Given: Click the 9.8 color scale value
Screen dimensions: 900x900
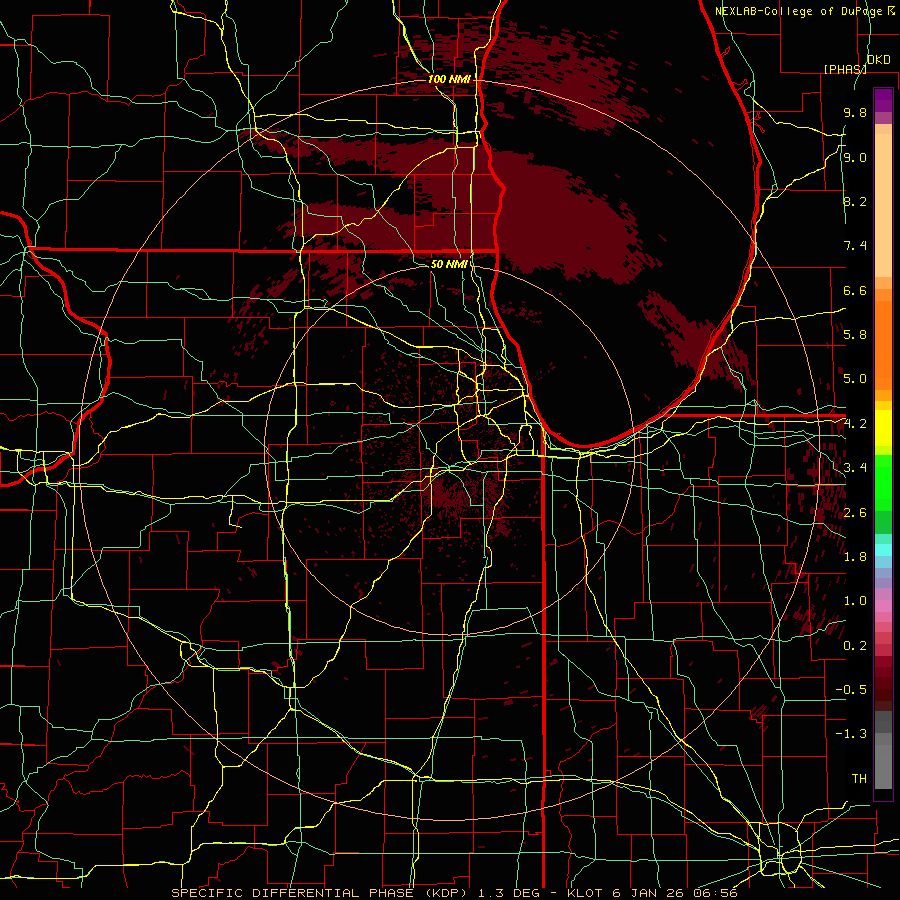Looking at the screenshot, I should pyautogui.click(x=855, y=113).
